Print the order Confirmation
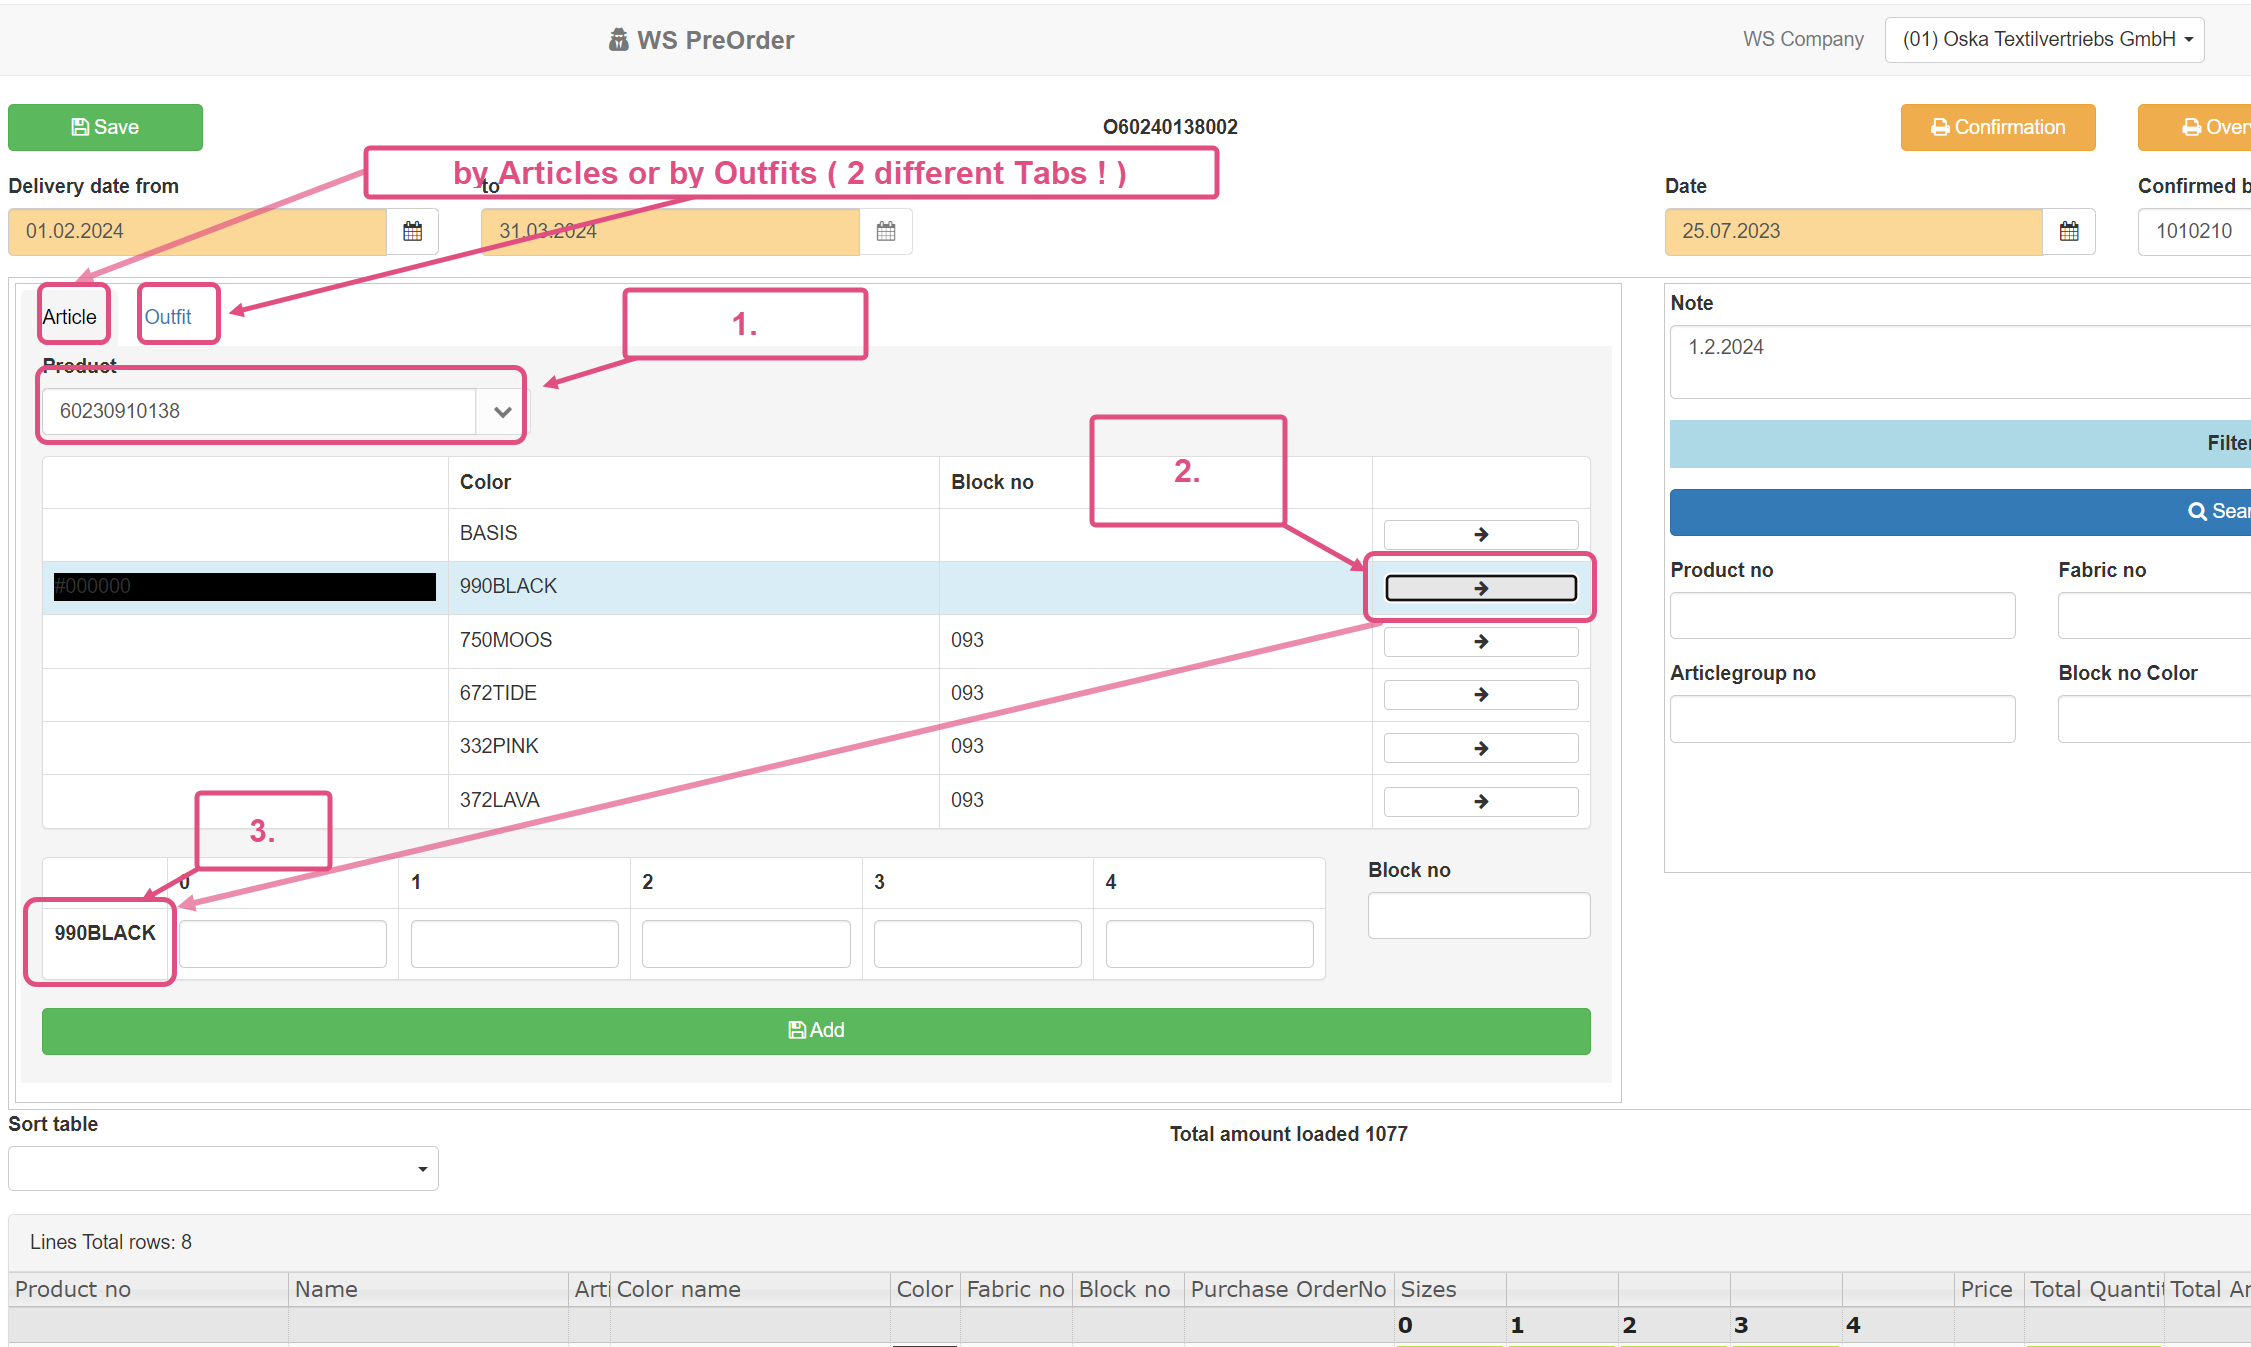 tap(1997, 127)
